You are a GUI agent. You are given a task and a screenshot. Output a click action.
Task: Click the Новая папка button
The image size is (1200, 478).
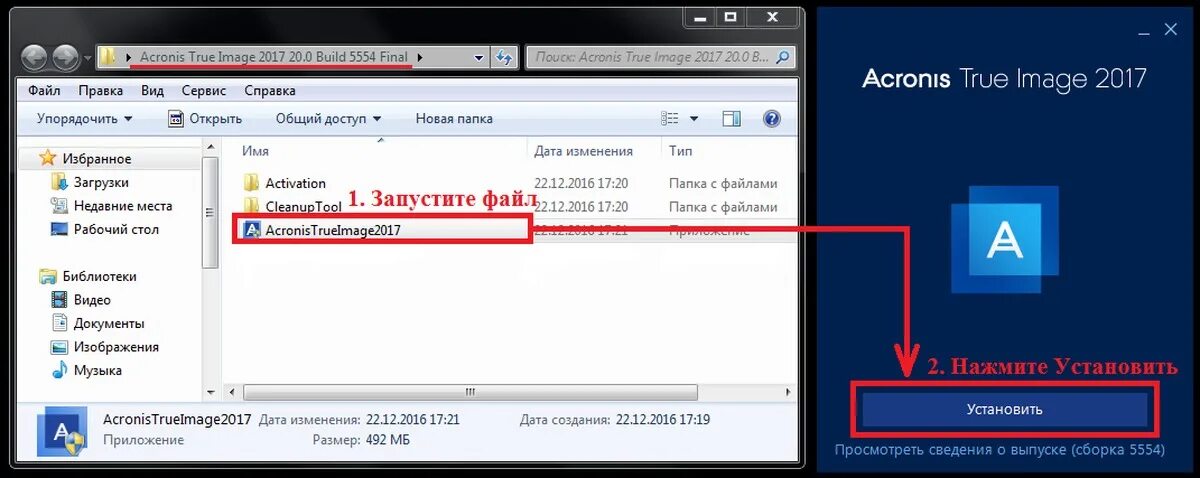[454, 118]
